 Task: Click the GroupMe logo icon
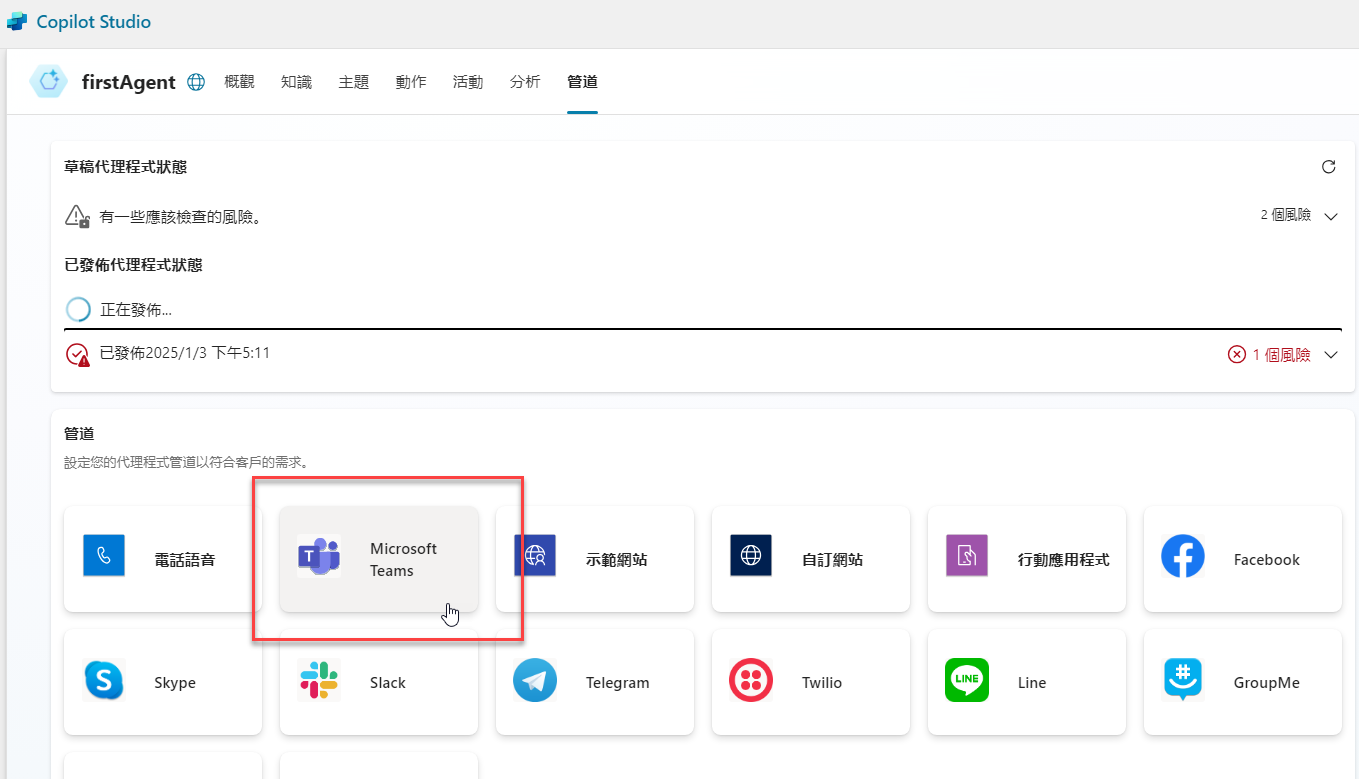tap(1183, 680)
